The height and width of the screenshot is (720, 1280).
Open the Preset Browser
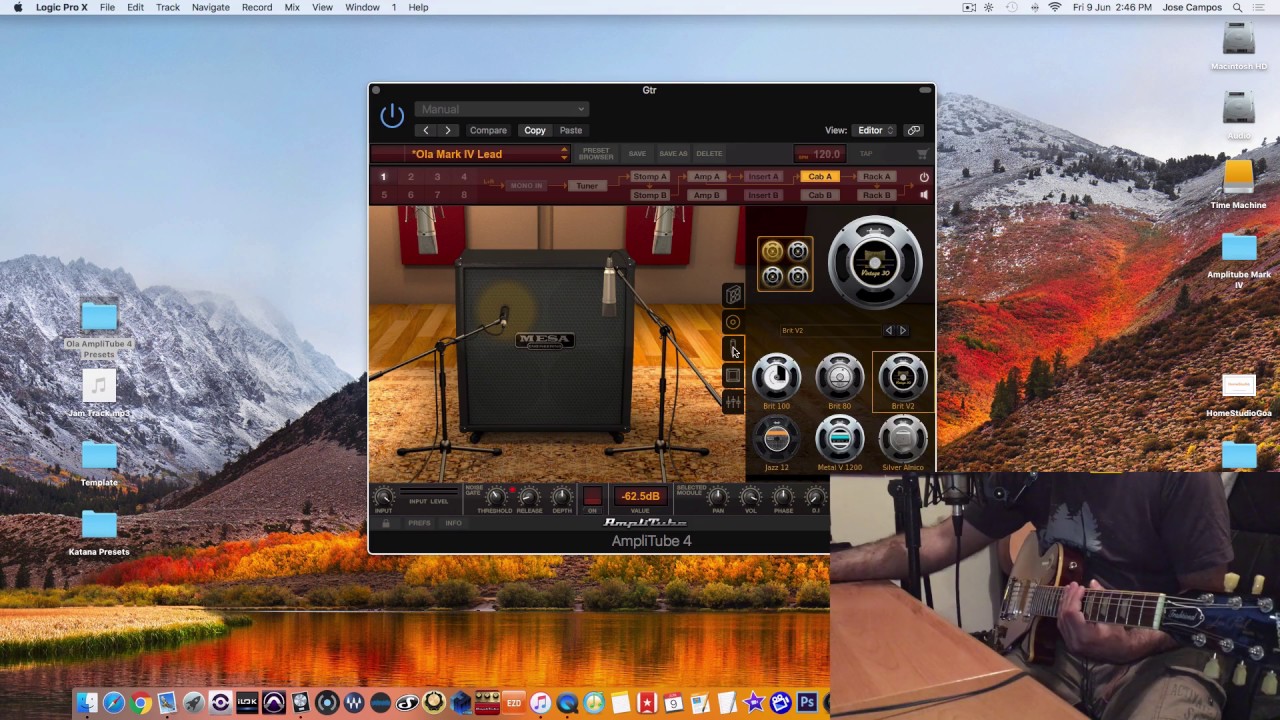tap(596, 154)
